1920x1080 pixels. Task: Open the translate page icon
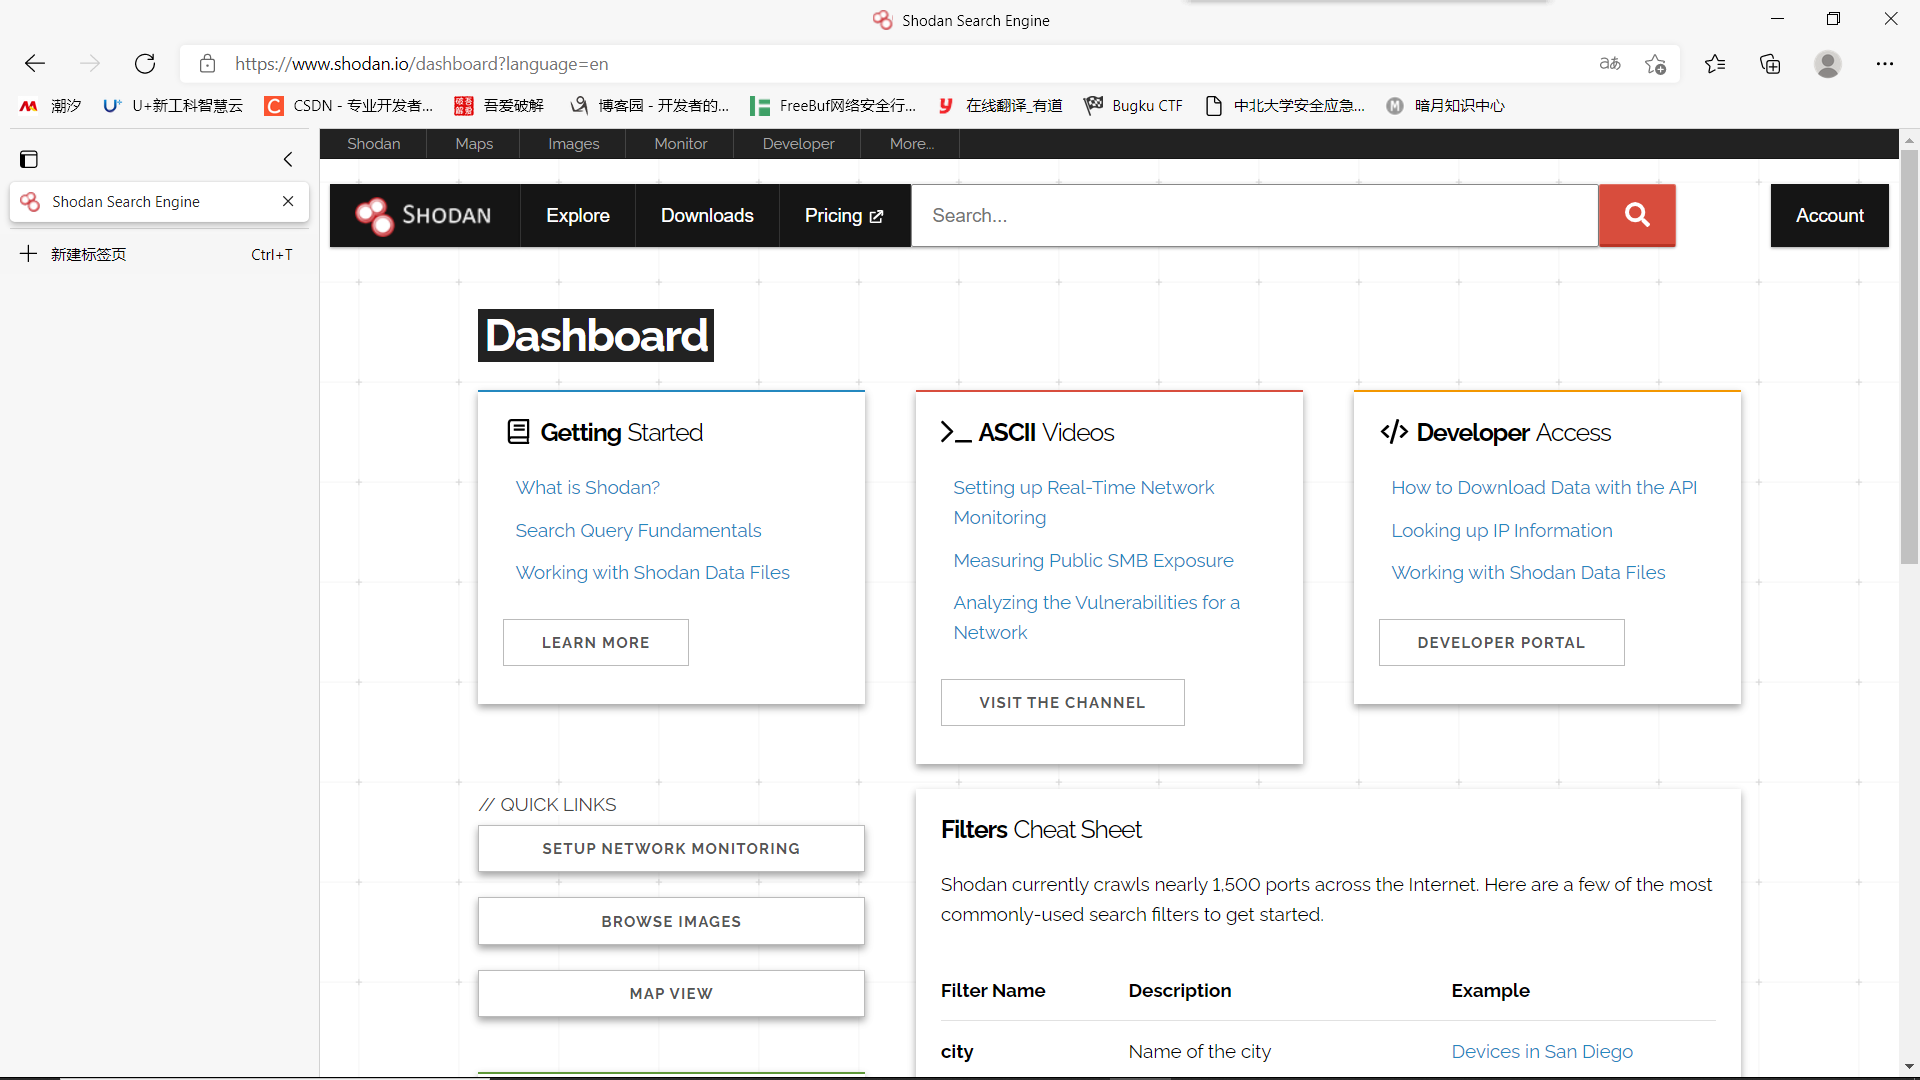pos(1610,64)
